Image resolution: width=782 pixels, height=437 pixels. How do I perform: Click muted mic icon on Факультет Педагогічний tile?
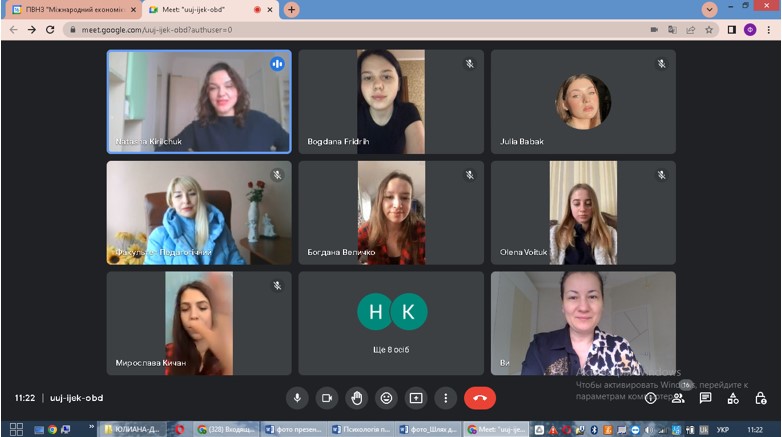coord(277,175)
